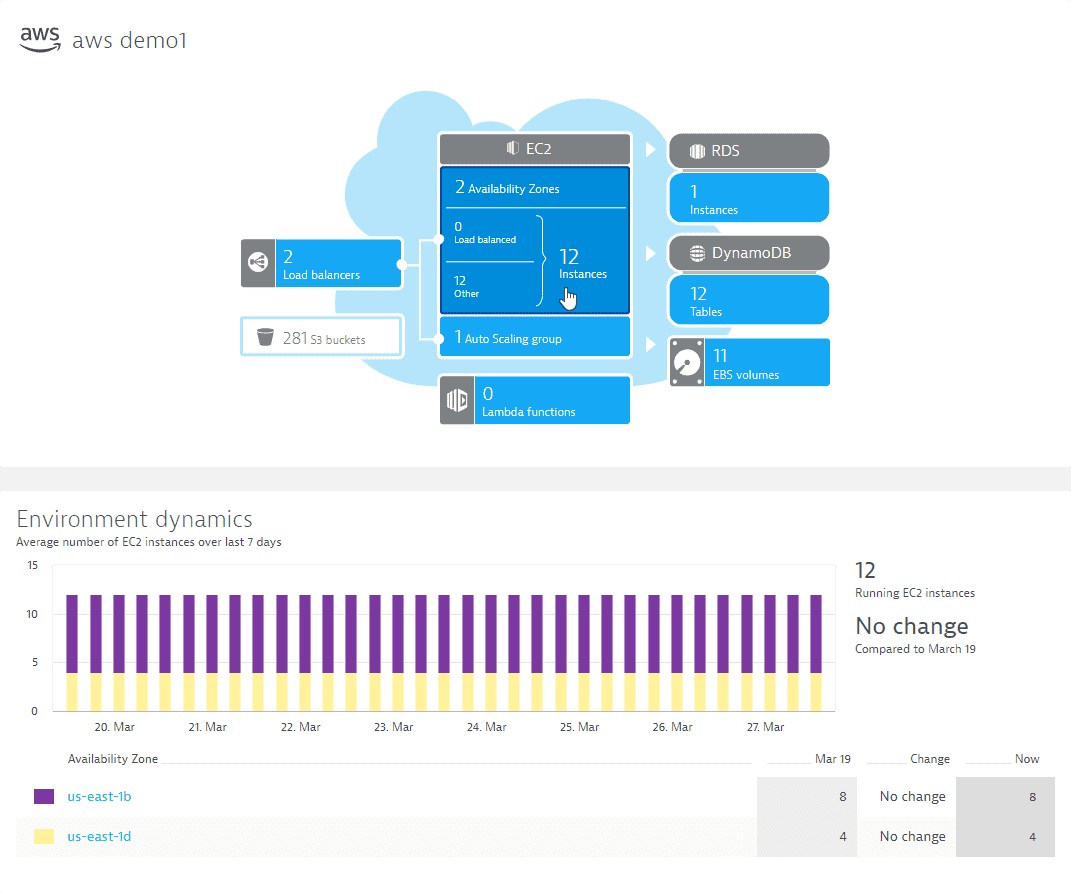Click the arrow pointing to EBS volumes
1071x893 pixels.
point(650,344)
